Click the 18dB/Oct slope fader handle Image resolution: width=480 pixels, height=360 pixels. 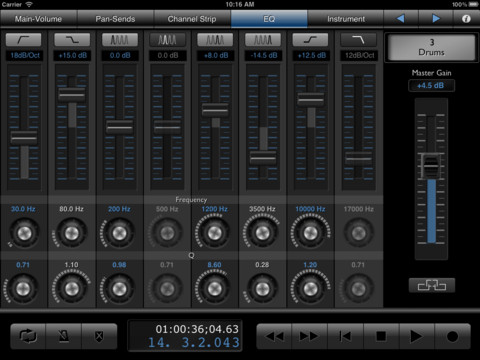coord(24,138)
